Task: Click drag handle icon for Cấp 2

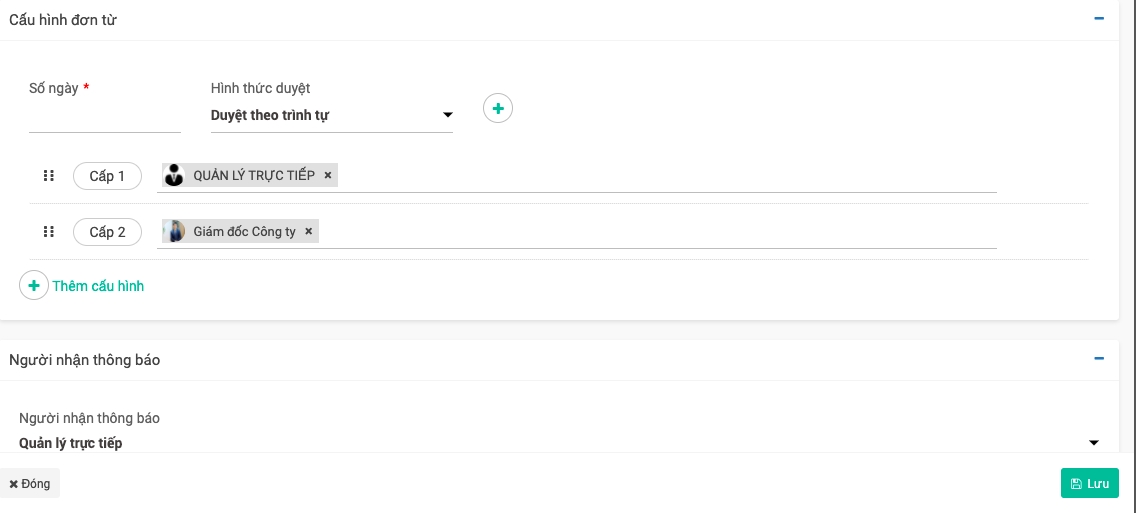Action: coord(48,232)
